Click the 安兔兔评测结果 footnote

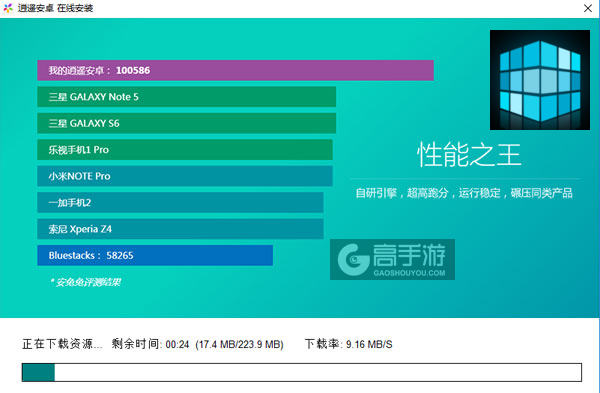click(x=86, y=282)
